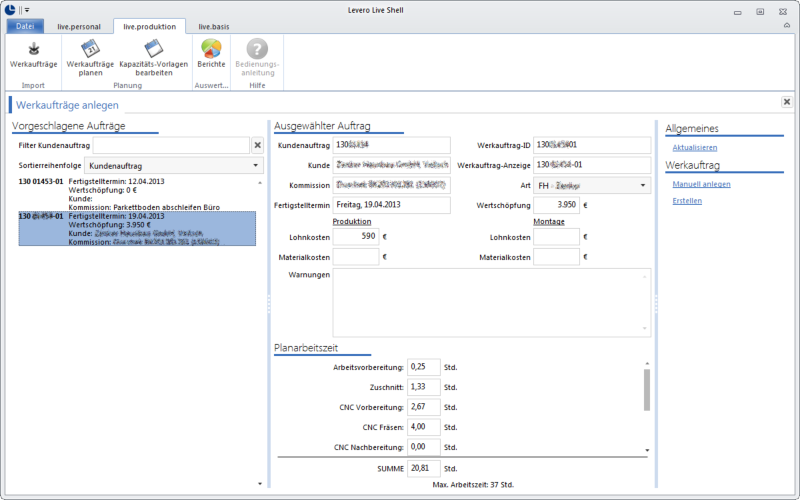The width and height of the screenshot is (800, 500).
Task: Click the Zuschnitt hours field
Action: 423,387
